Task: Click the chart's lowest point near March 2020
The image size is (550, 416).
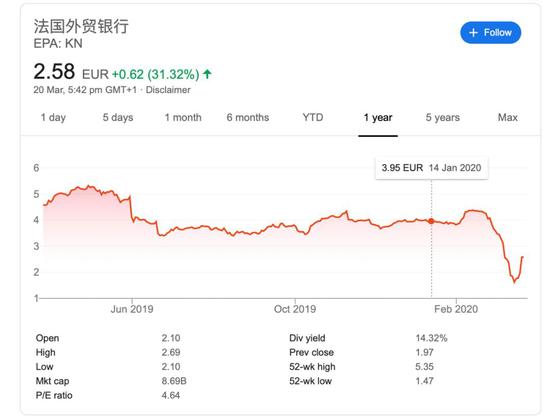Action: (x=515, y=282)
